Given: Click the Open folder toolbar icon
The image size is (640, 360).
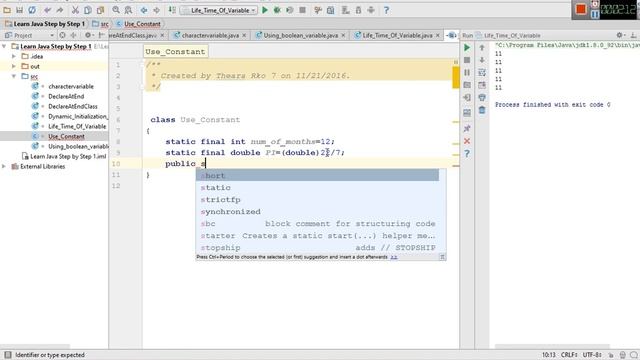Looking at the screenshot, I should click(7, 10).
